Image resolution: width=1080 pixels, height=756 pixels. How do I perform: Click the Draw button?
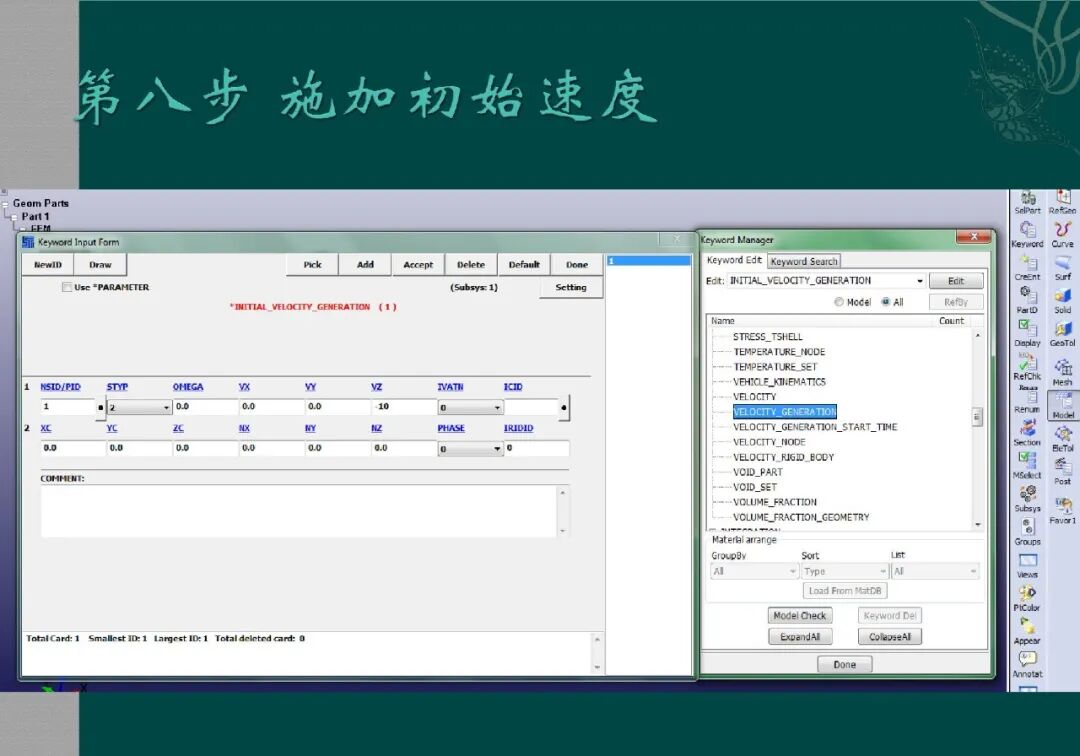tap(100, 264)
